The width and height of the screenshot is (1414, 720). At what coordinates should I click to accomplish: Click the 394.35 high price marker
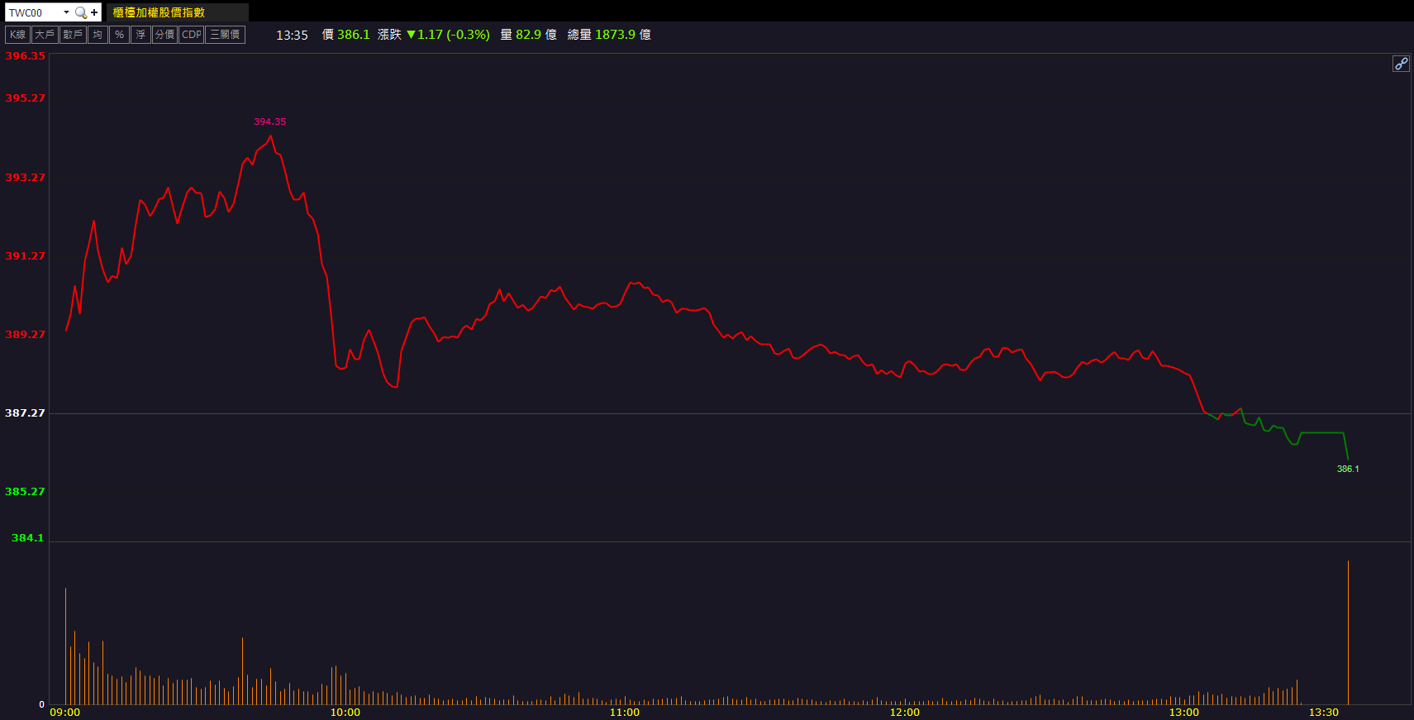pyautogui.click(x=270, y=122)
